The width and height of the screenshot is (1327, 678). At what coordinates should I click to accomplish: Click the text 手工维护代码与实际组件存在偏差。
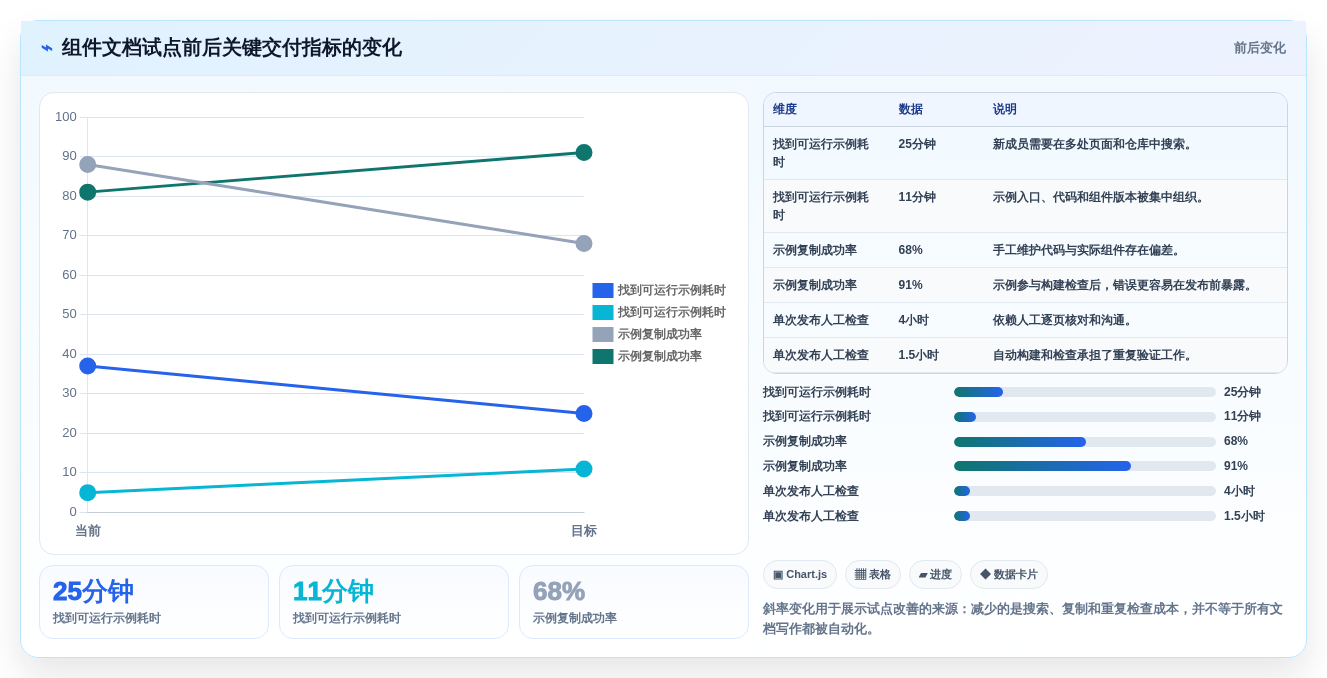(x=1088, y=250)
